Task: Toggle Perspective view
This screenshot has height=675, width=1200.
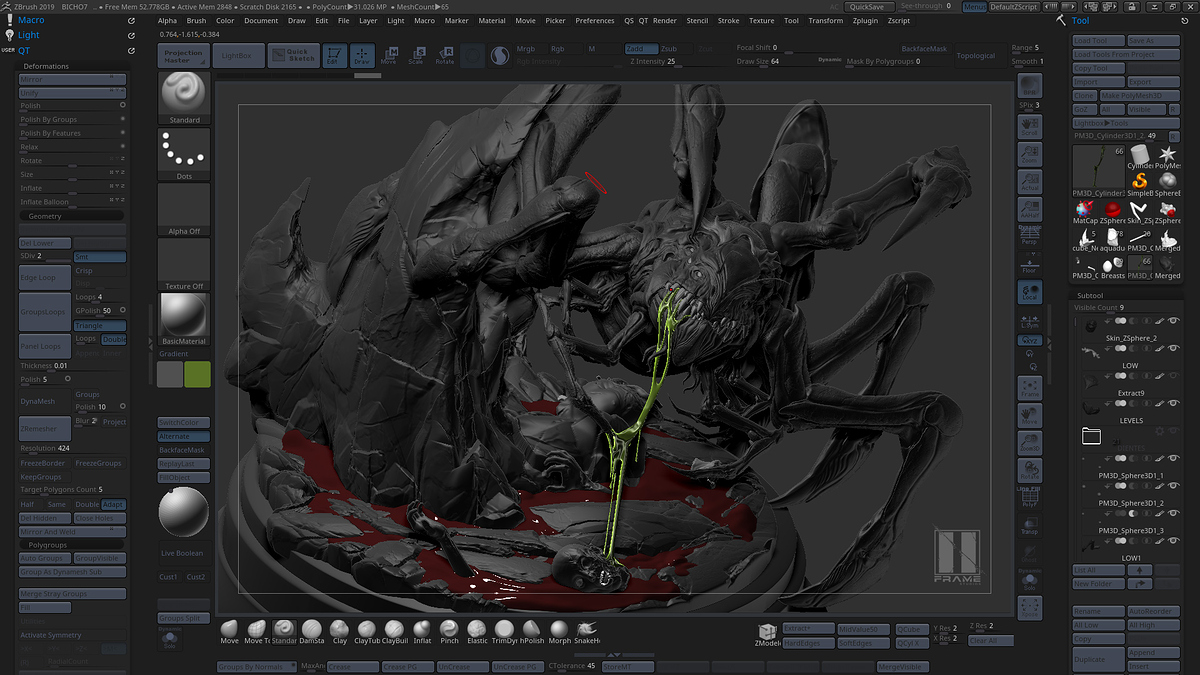Action: (1029, 238)
